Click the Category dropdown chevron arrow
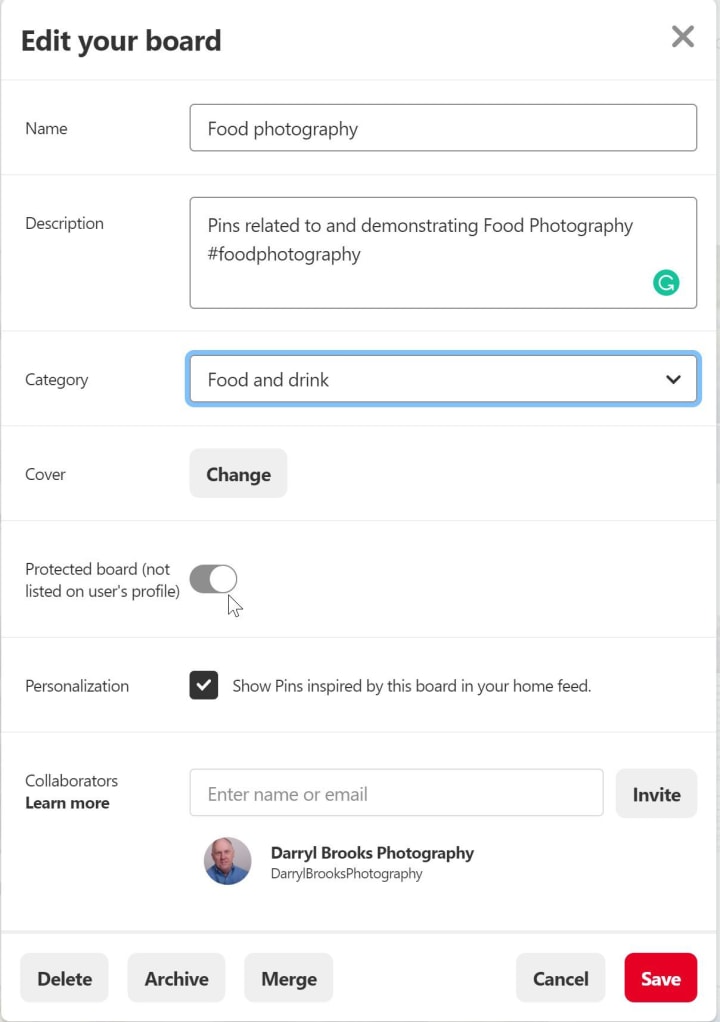The height and width of the screenshot is (1022, 720). (x=673, y=379)
